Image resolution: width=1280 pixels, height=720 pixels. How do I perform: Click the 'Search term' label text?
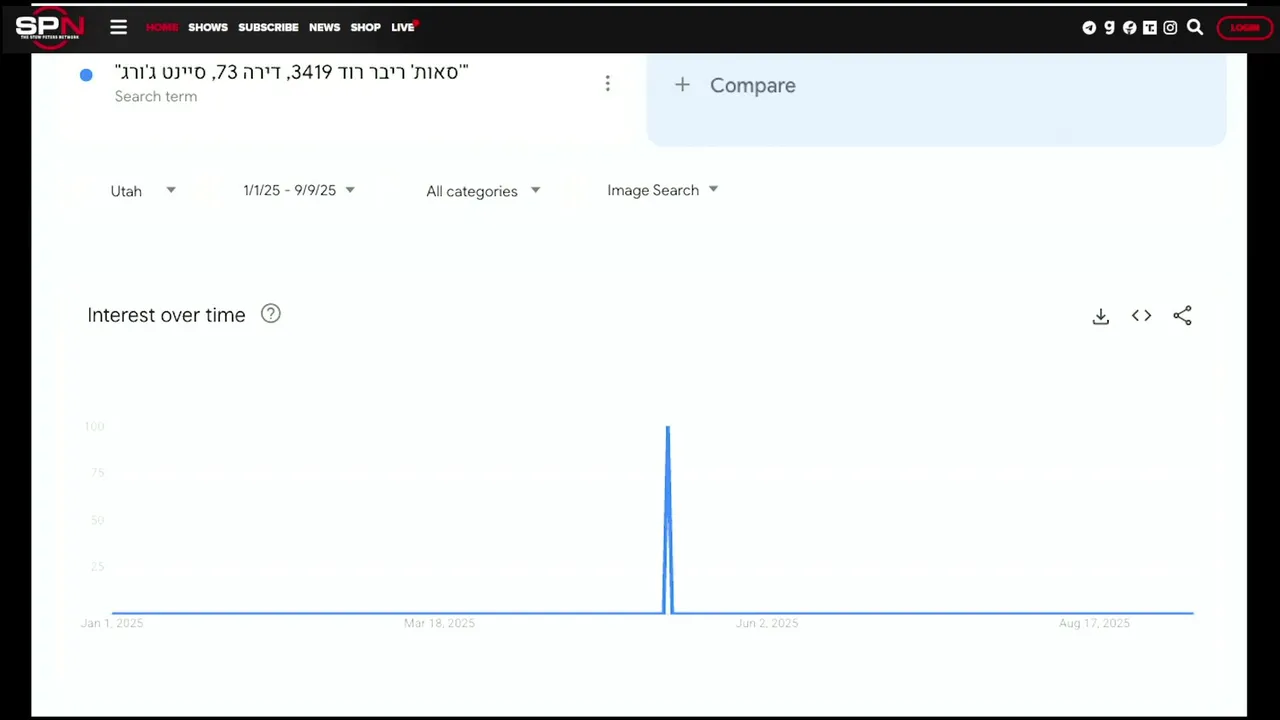(155, 97)
